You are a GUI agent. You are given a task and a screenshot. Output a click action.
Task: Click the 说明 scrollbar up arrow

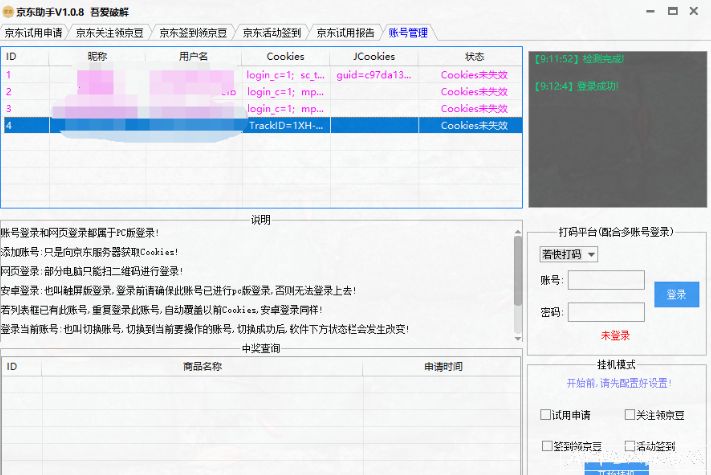coord(518,232)
